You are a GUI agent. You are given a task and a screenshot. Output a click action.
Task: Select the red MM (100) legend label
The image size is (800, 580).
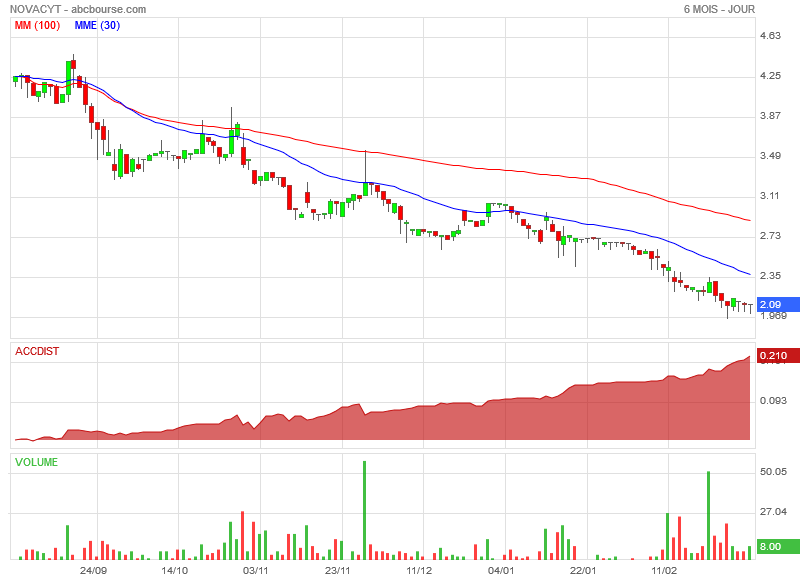coord(37,26)
